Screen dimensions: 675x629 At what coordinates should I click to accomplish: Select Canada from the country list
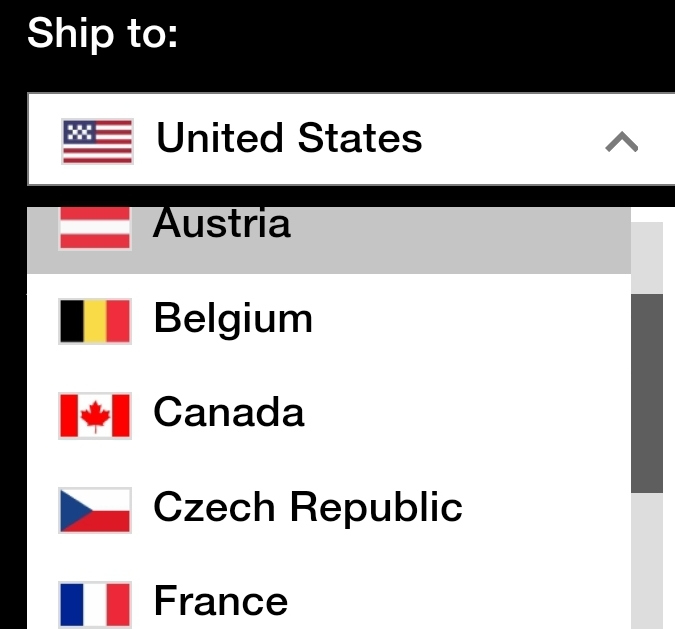pyautogui.click(x=229, y=413)
